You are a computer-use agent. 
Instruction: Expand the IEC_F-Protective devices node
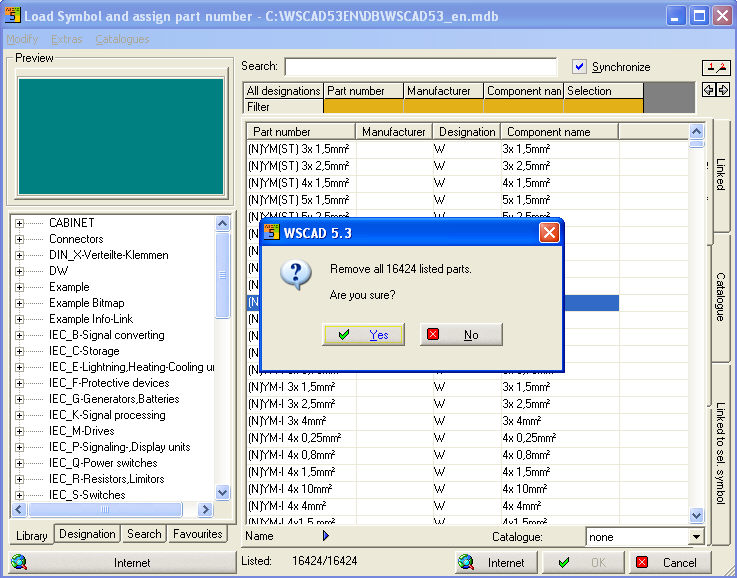[x=19, y=383]
